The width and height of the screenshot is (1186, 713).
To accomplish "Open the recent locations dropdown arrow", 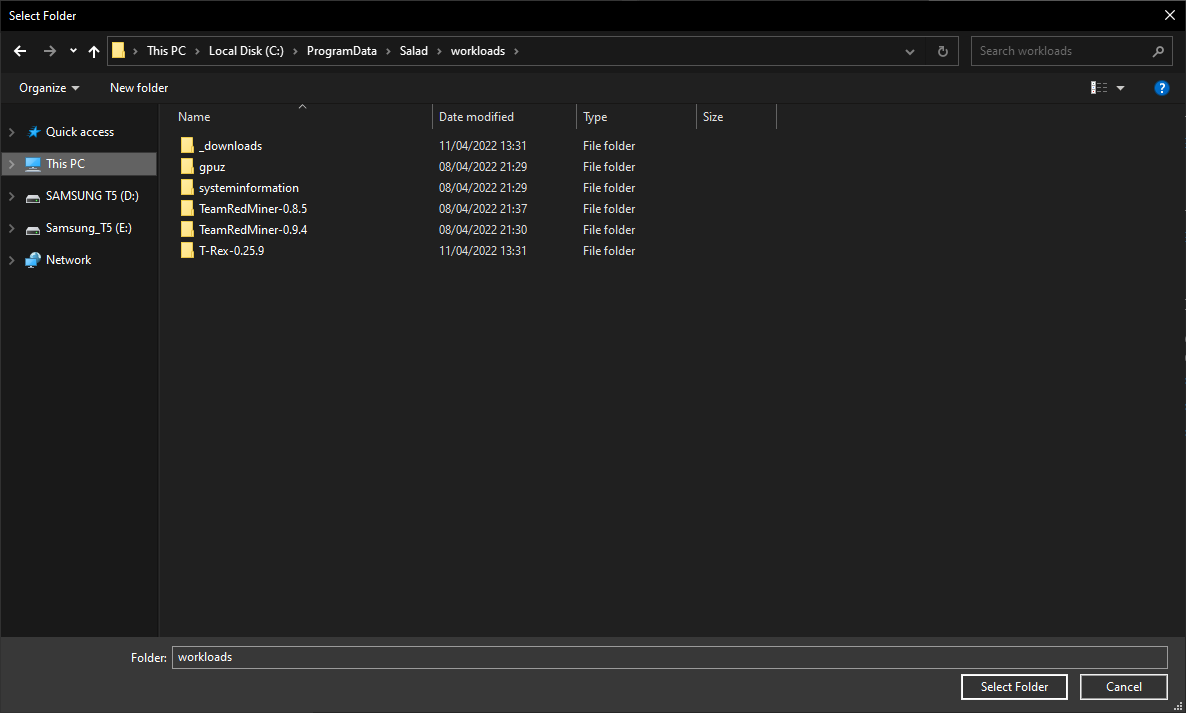I will [x=73, y=51].
